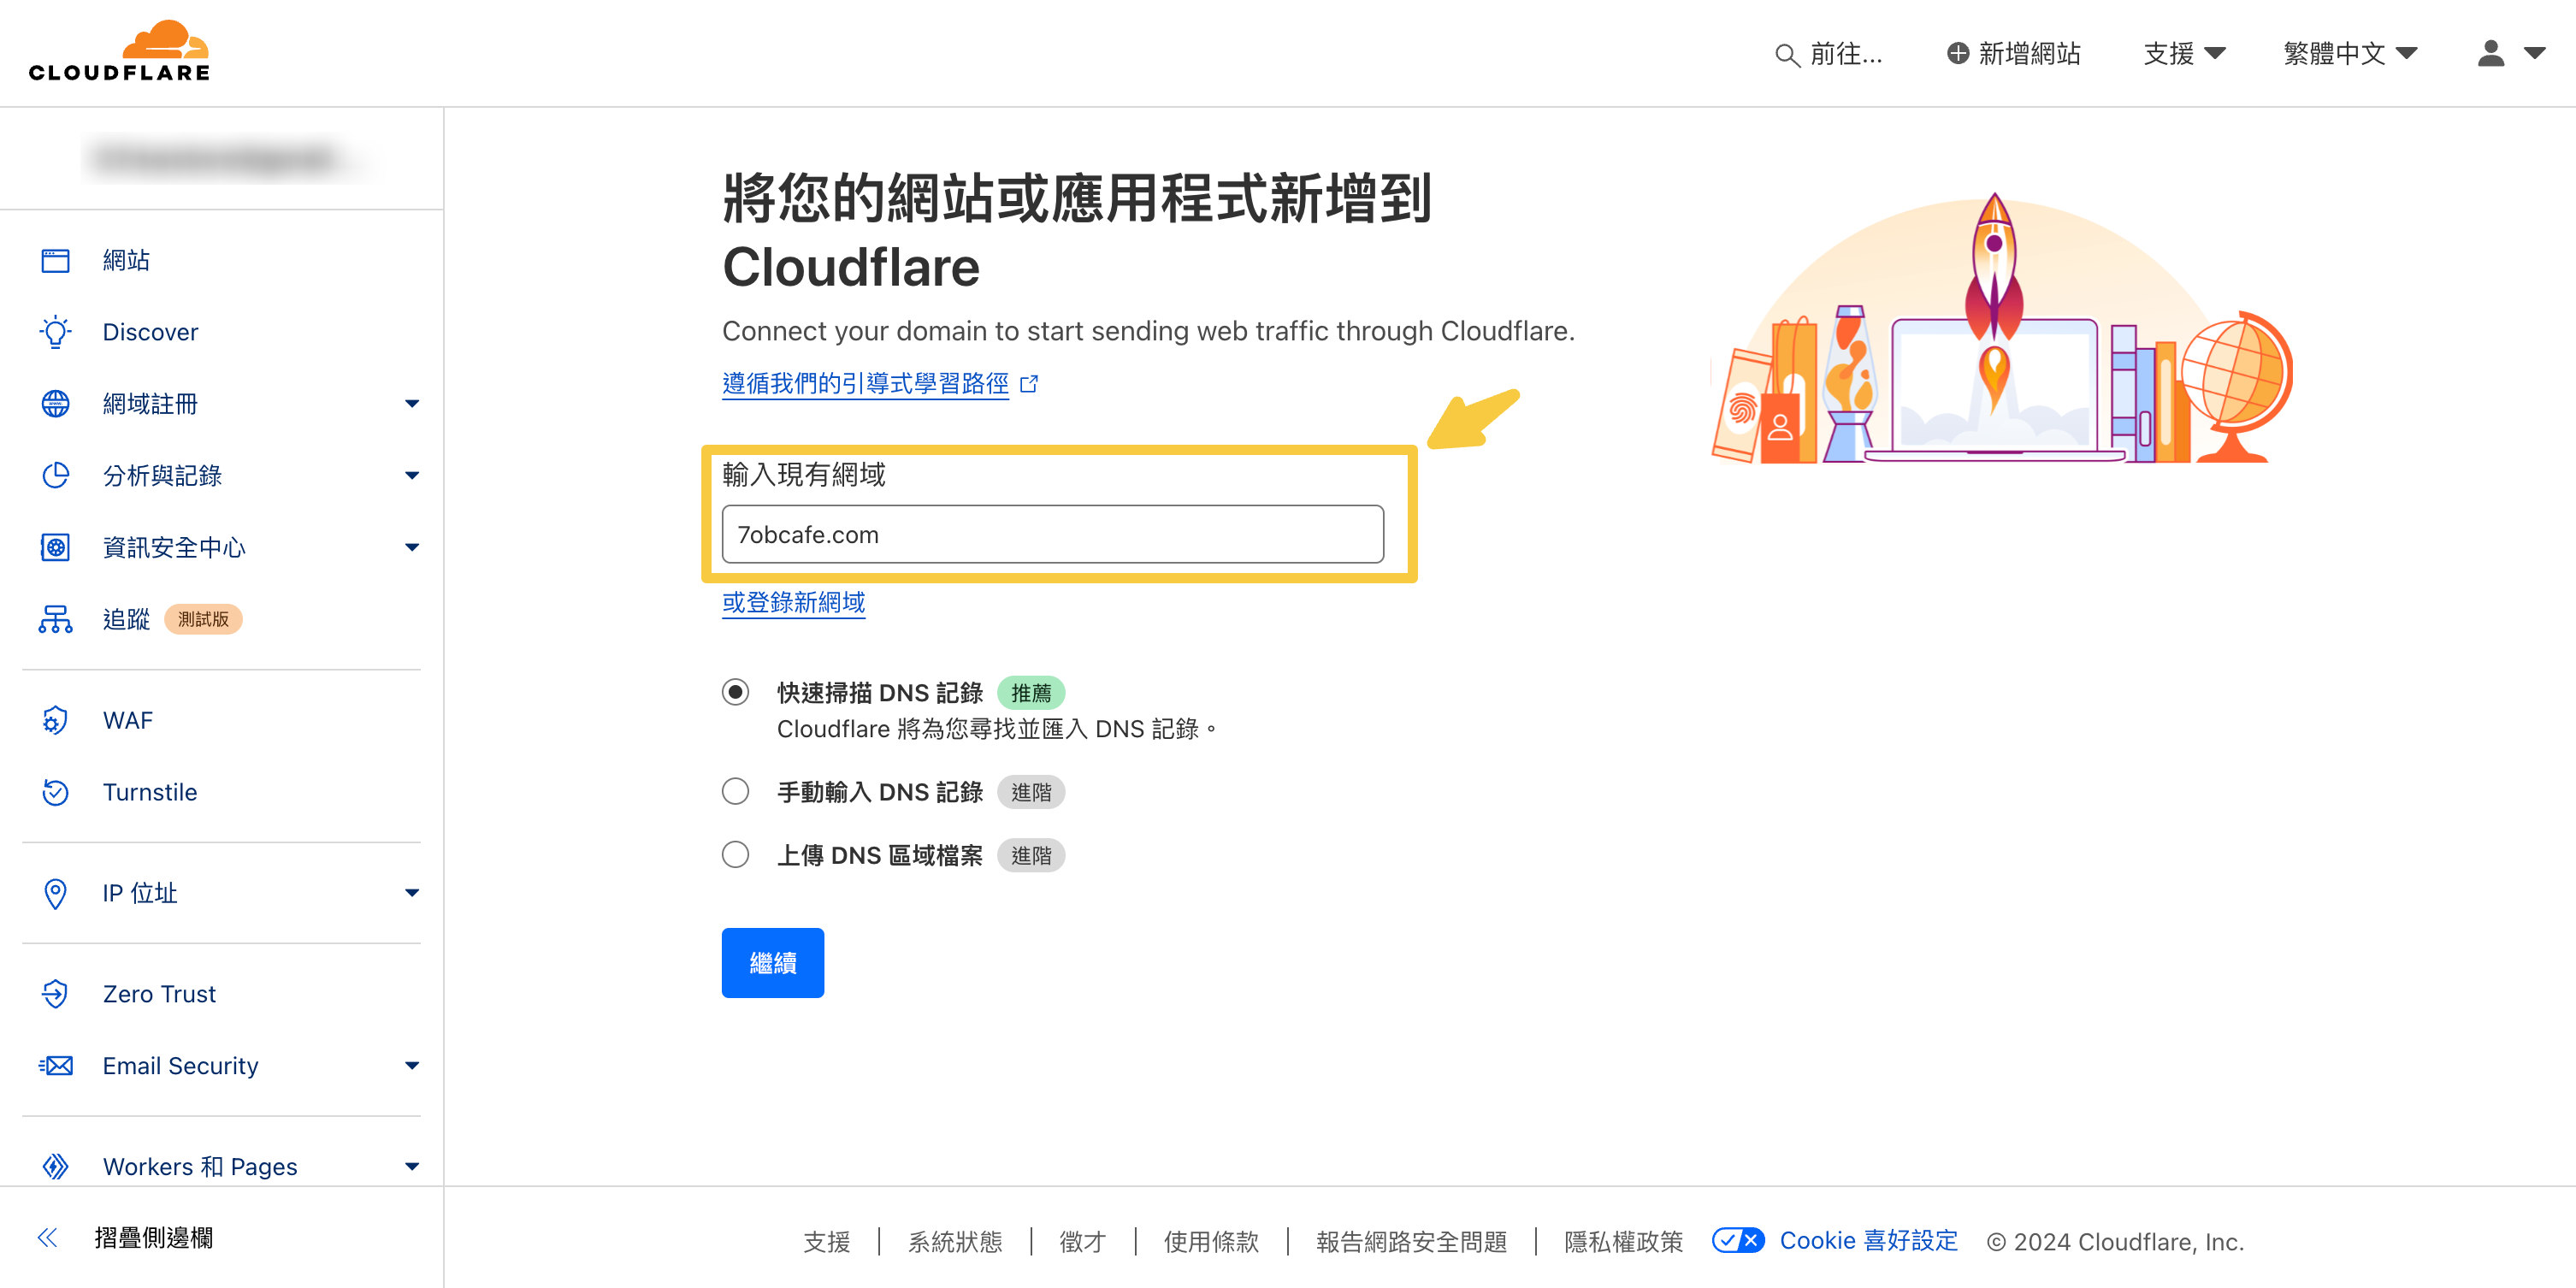Expand the IP 位址 sidebar section arrow

coord(412,893)
